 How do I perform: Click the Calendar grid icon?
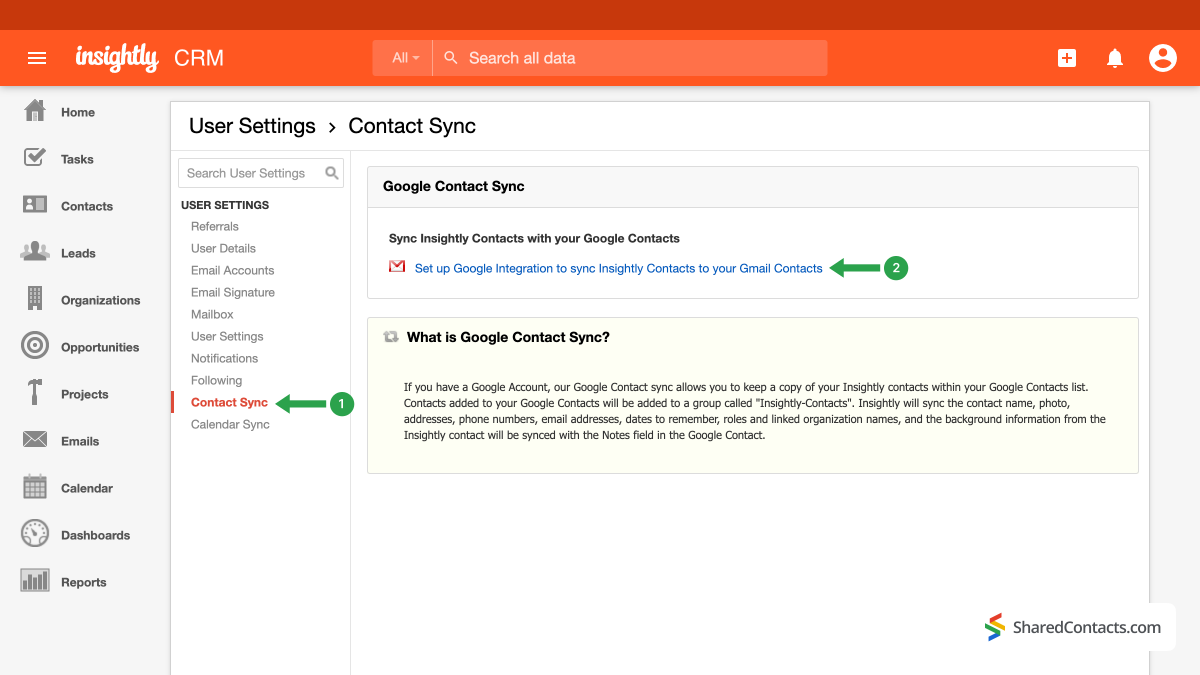(x=35, y=487)
